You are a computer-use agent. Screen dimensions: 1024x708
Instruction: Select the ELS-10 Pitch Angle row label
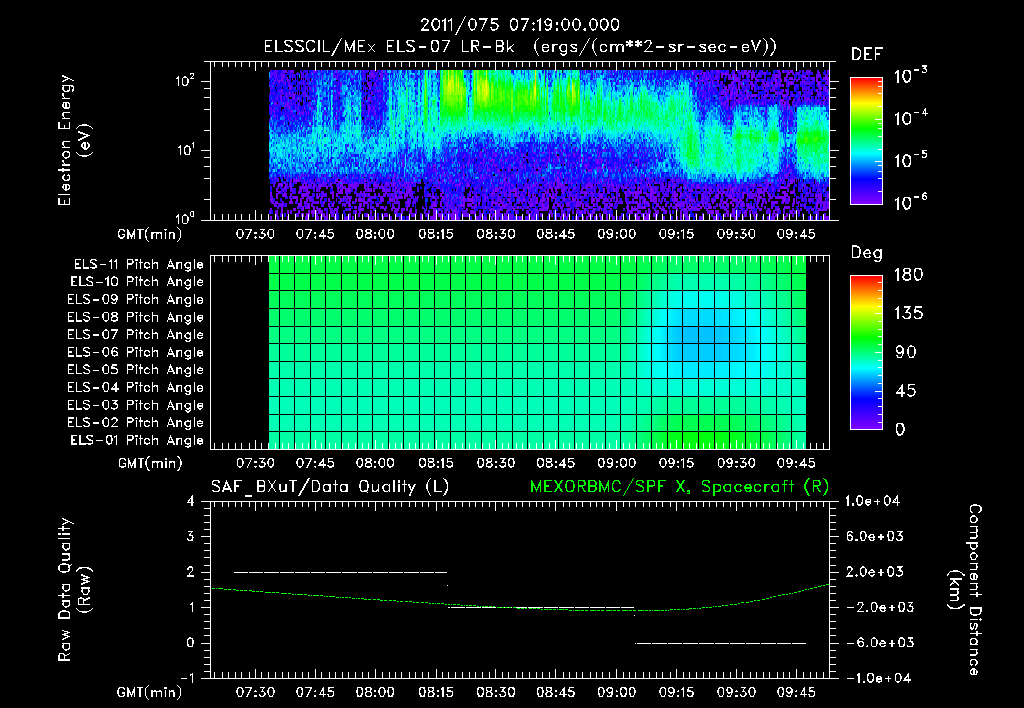coord(137,282)
